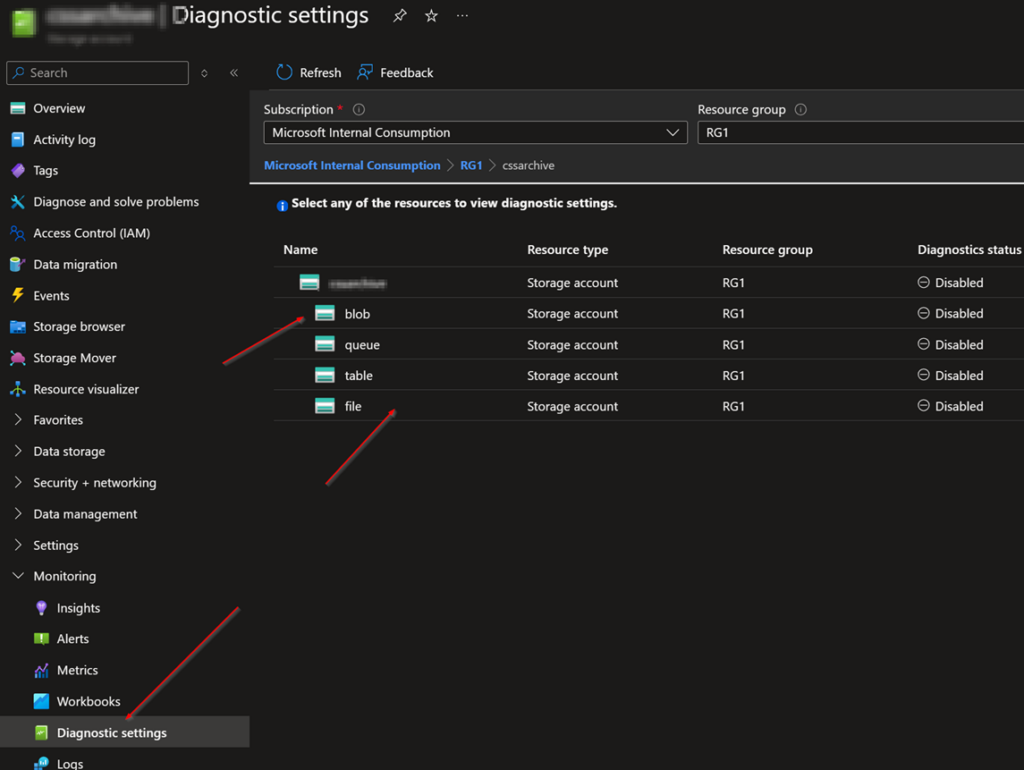Click the file resource icon
Viewport: 1024px width, 770px height.
coord(325,406)
